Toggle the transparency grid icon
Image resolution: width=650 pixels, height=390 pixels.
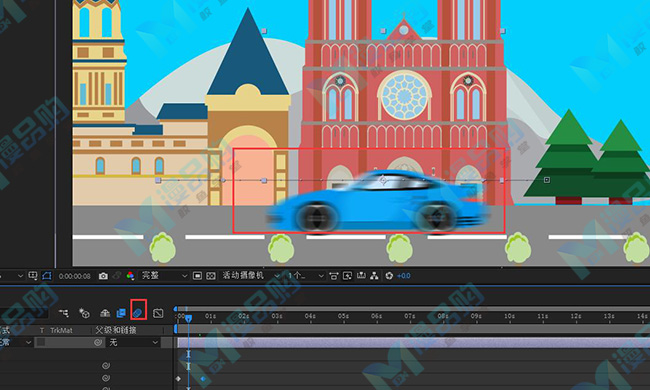tap(211, 276)
